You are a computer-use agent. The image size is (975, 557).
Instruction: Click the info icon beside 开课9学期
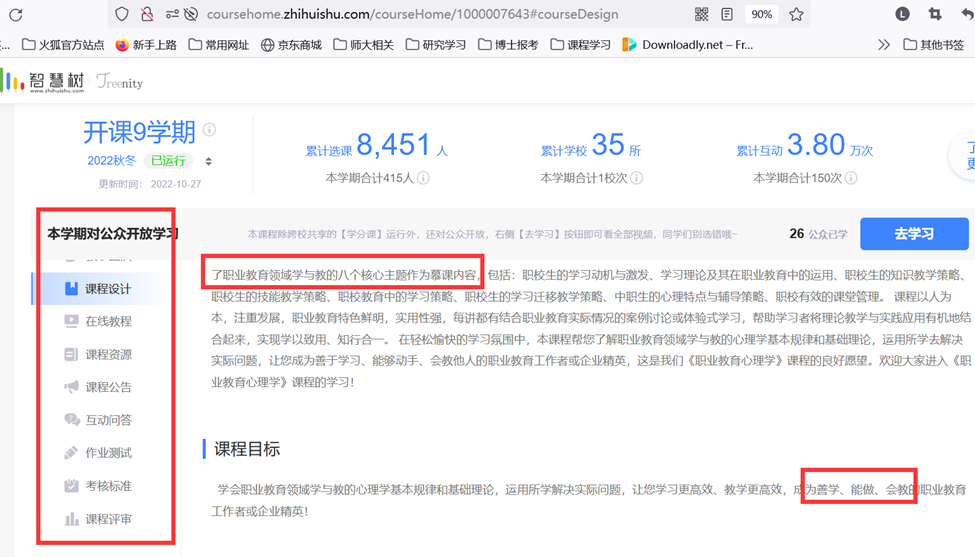click(x=210, y=129)
